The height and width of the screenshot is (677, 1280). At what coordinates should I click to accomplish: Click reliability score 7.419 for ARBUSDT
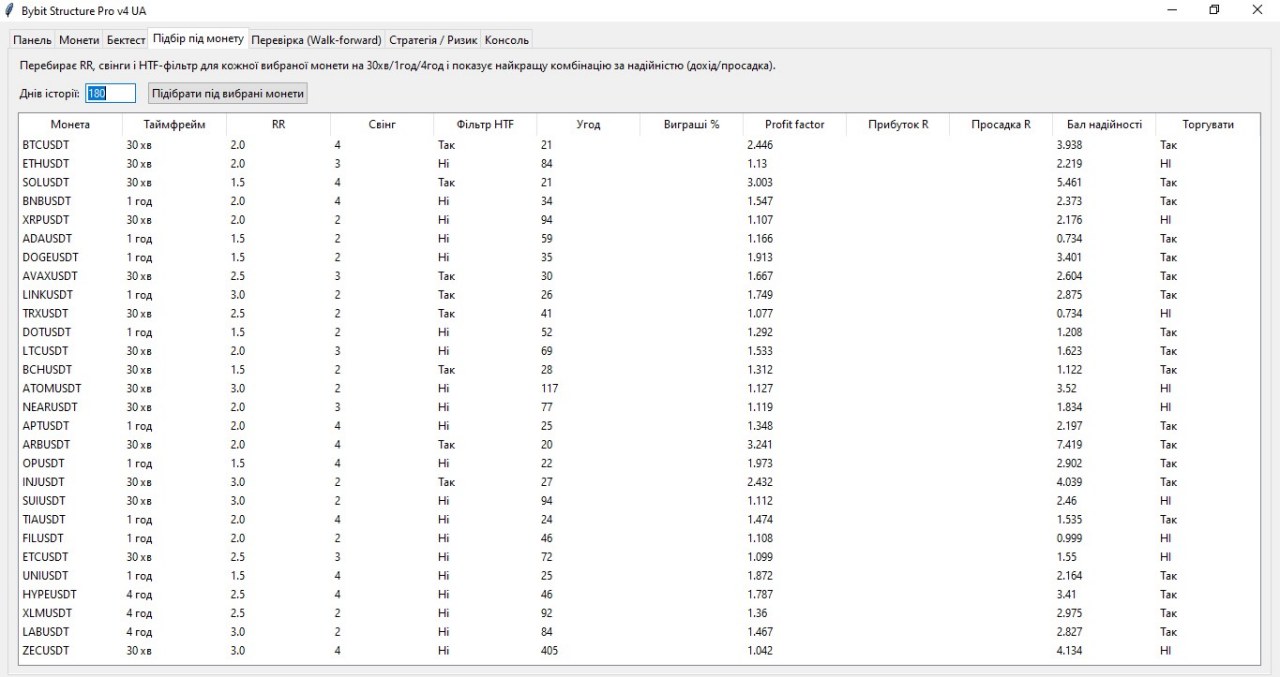1069,445
